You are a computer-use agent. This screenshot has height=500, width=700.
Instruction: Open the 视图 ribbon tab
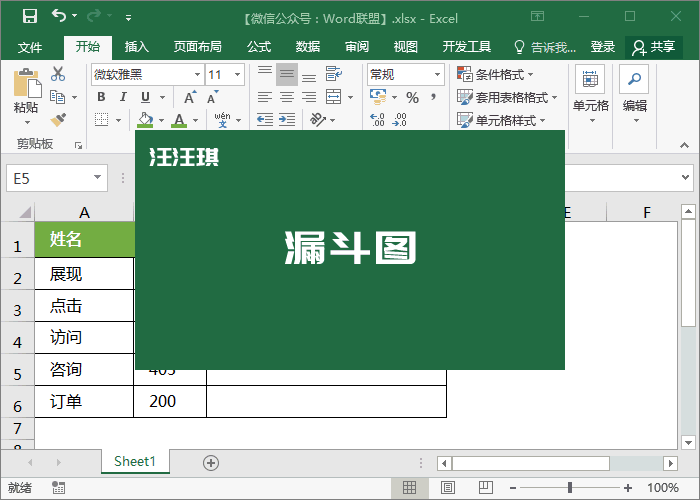pyautogui.click(x=405, y=47)
